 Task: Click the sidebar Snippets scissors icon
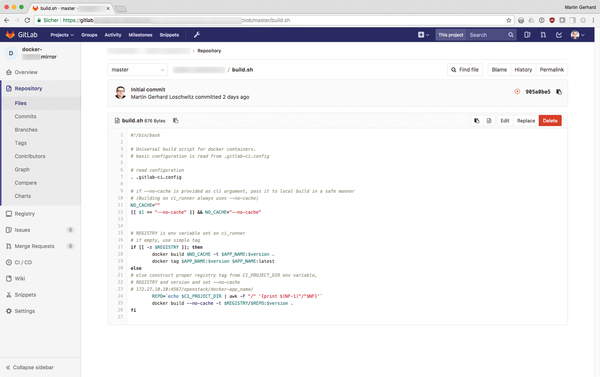tap(9, 295)
